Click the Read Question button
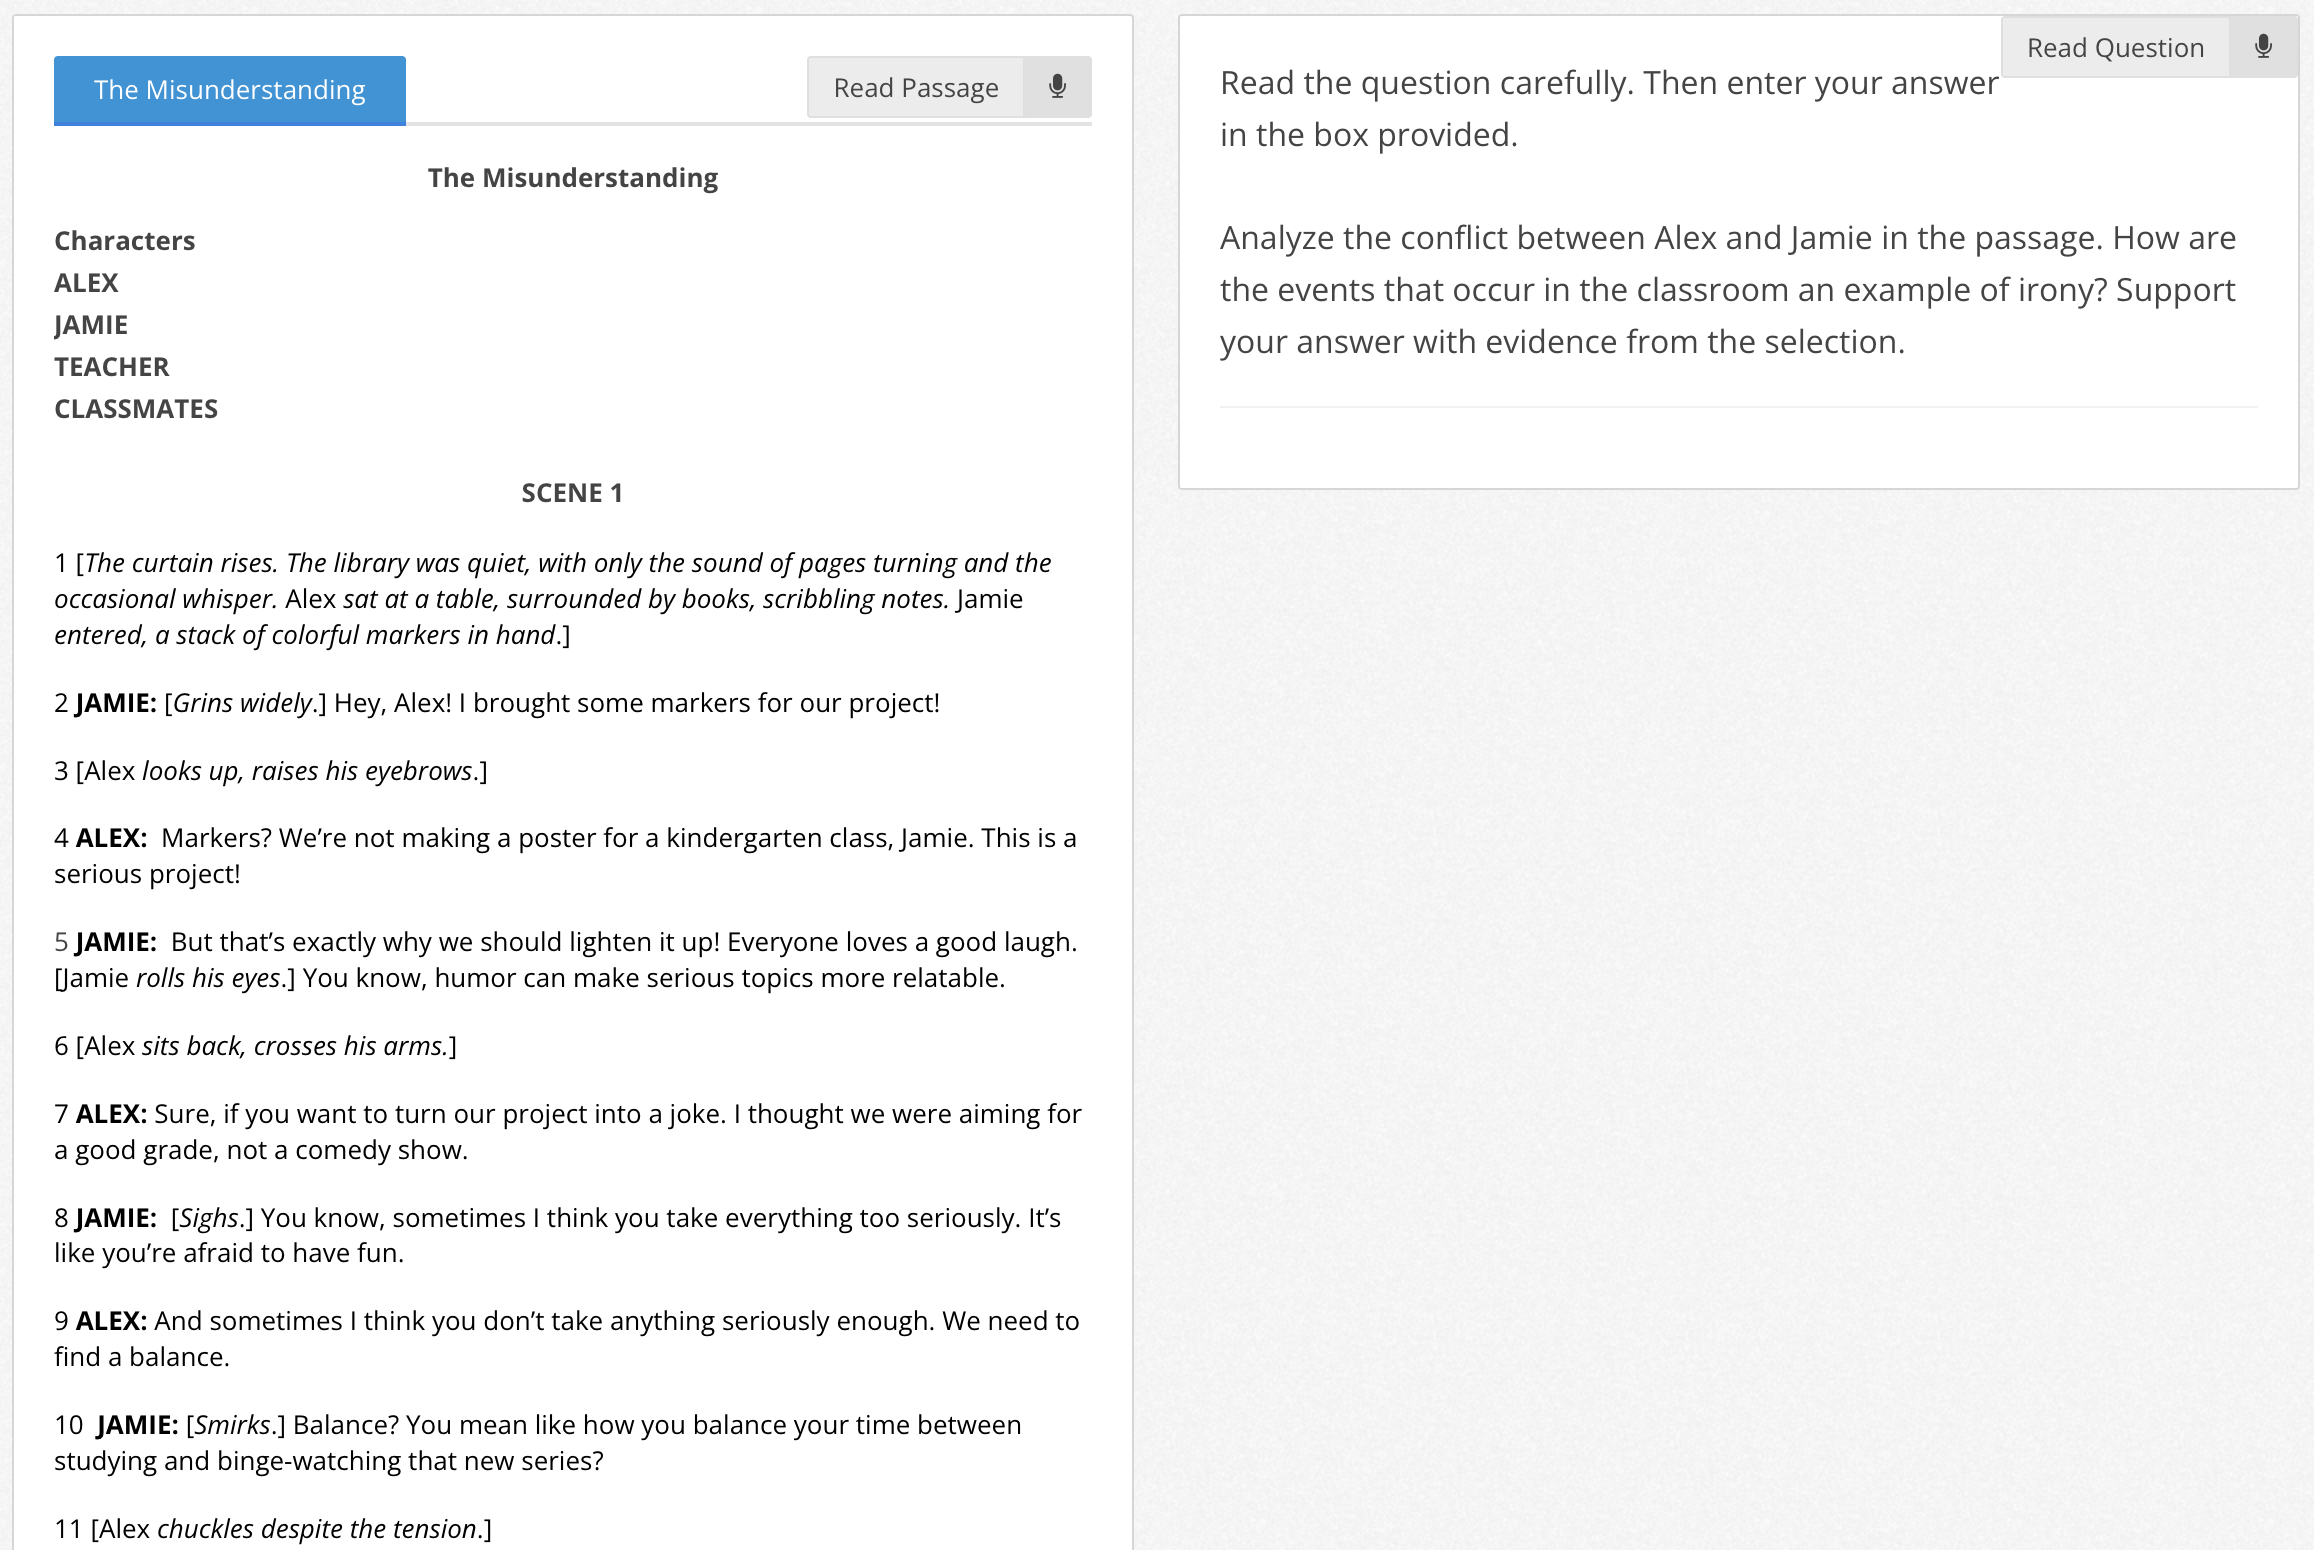The width and height of the screenshot is (2314, 1550). (x=2115, y=47)
